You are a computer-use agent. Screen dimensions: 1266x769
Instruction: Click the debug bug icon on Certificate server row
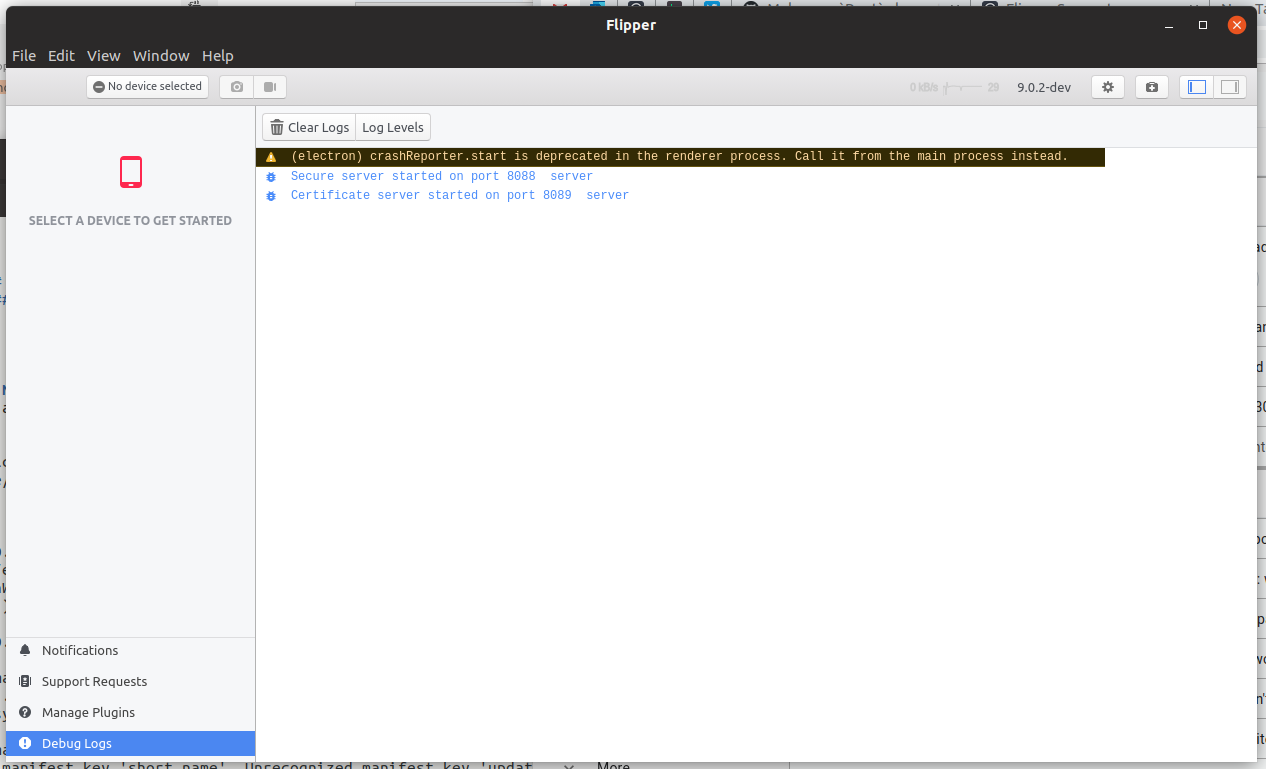point(271,195)
